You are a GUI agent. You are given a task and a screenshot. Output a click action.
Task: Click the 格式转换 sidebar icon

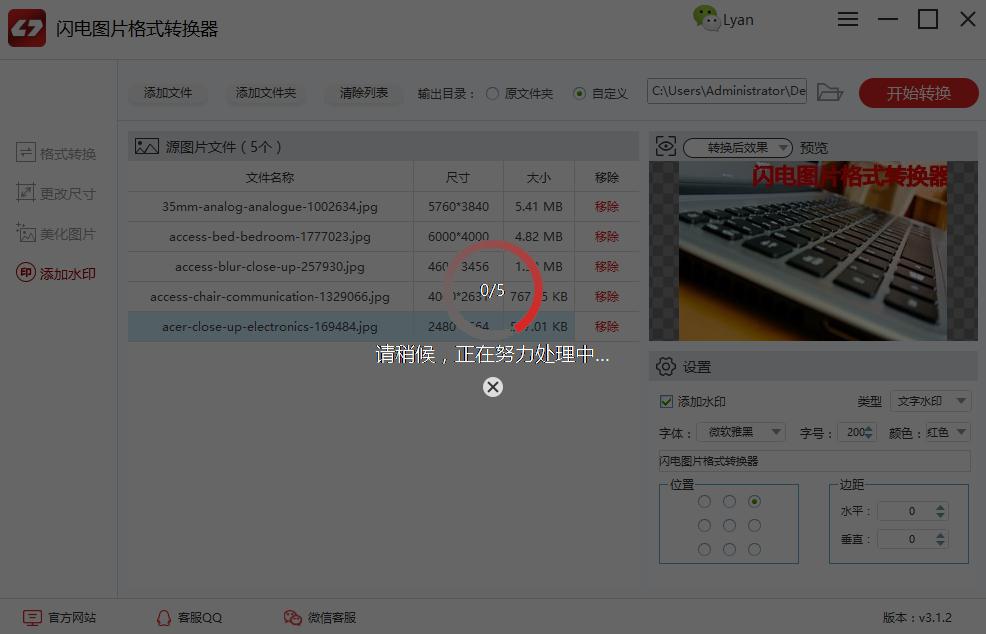click(x=26, y=153)
